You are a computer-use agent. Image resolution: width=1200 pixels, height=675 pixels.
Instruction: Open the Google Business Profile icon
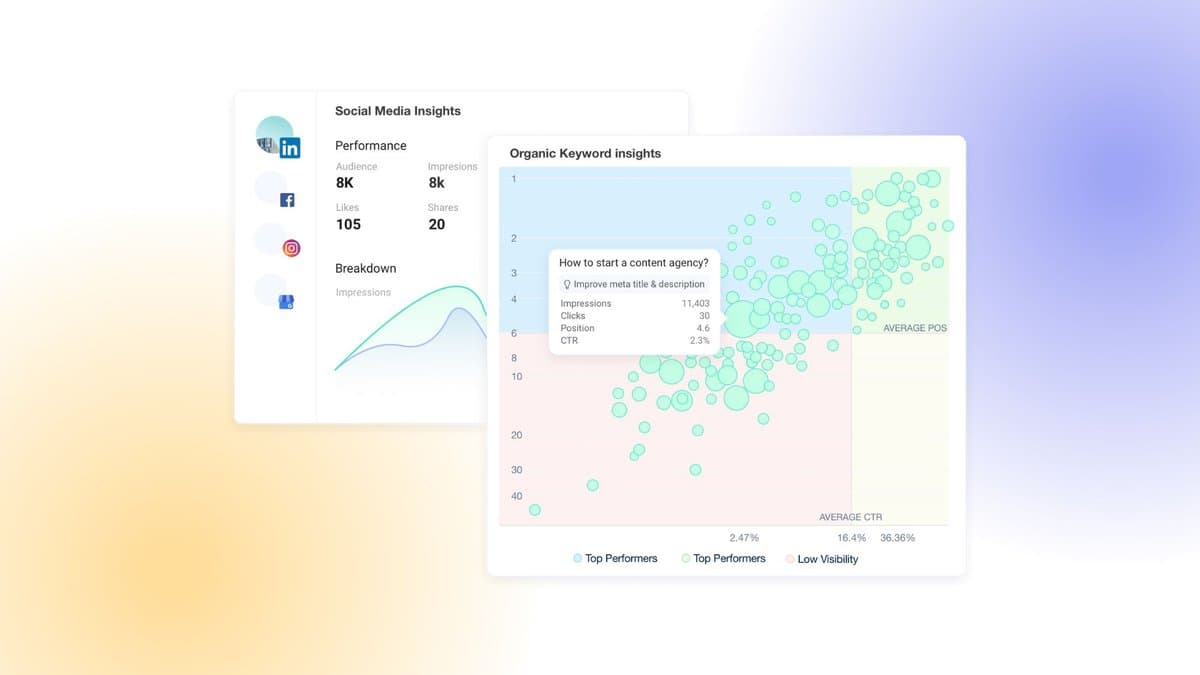click(287, 301)
